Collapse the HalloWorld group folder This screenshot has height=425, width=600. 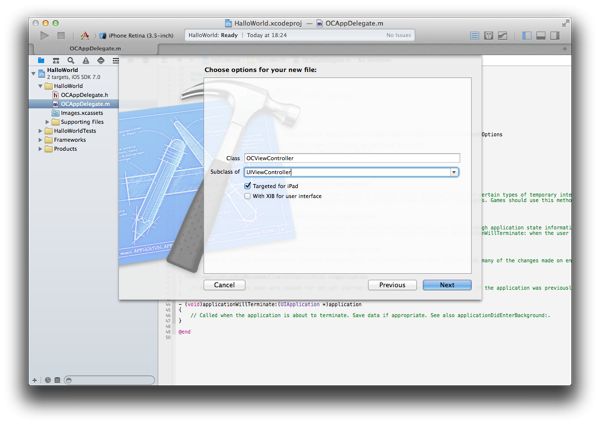[x=40, y=86]
